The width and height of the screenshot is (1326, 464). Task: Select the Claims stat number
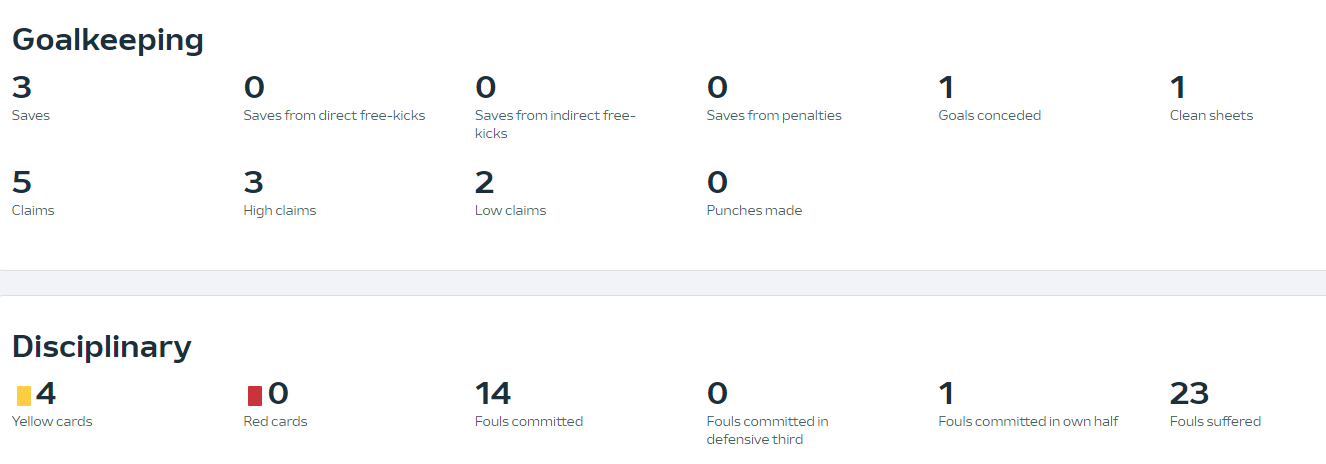22,183
